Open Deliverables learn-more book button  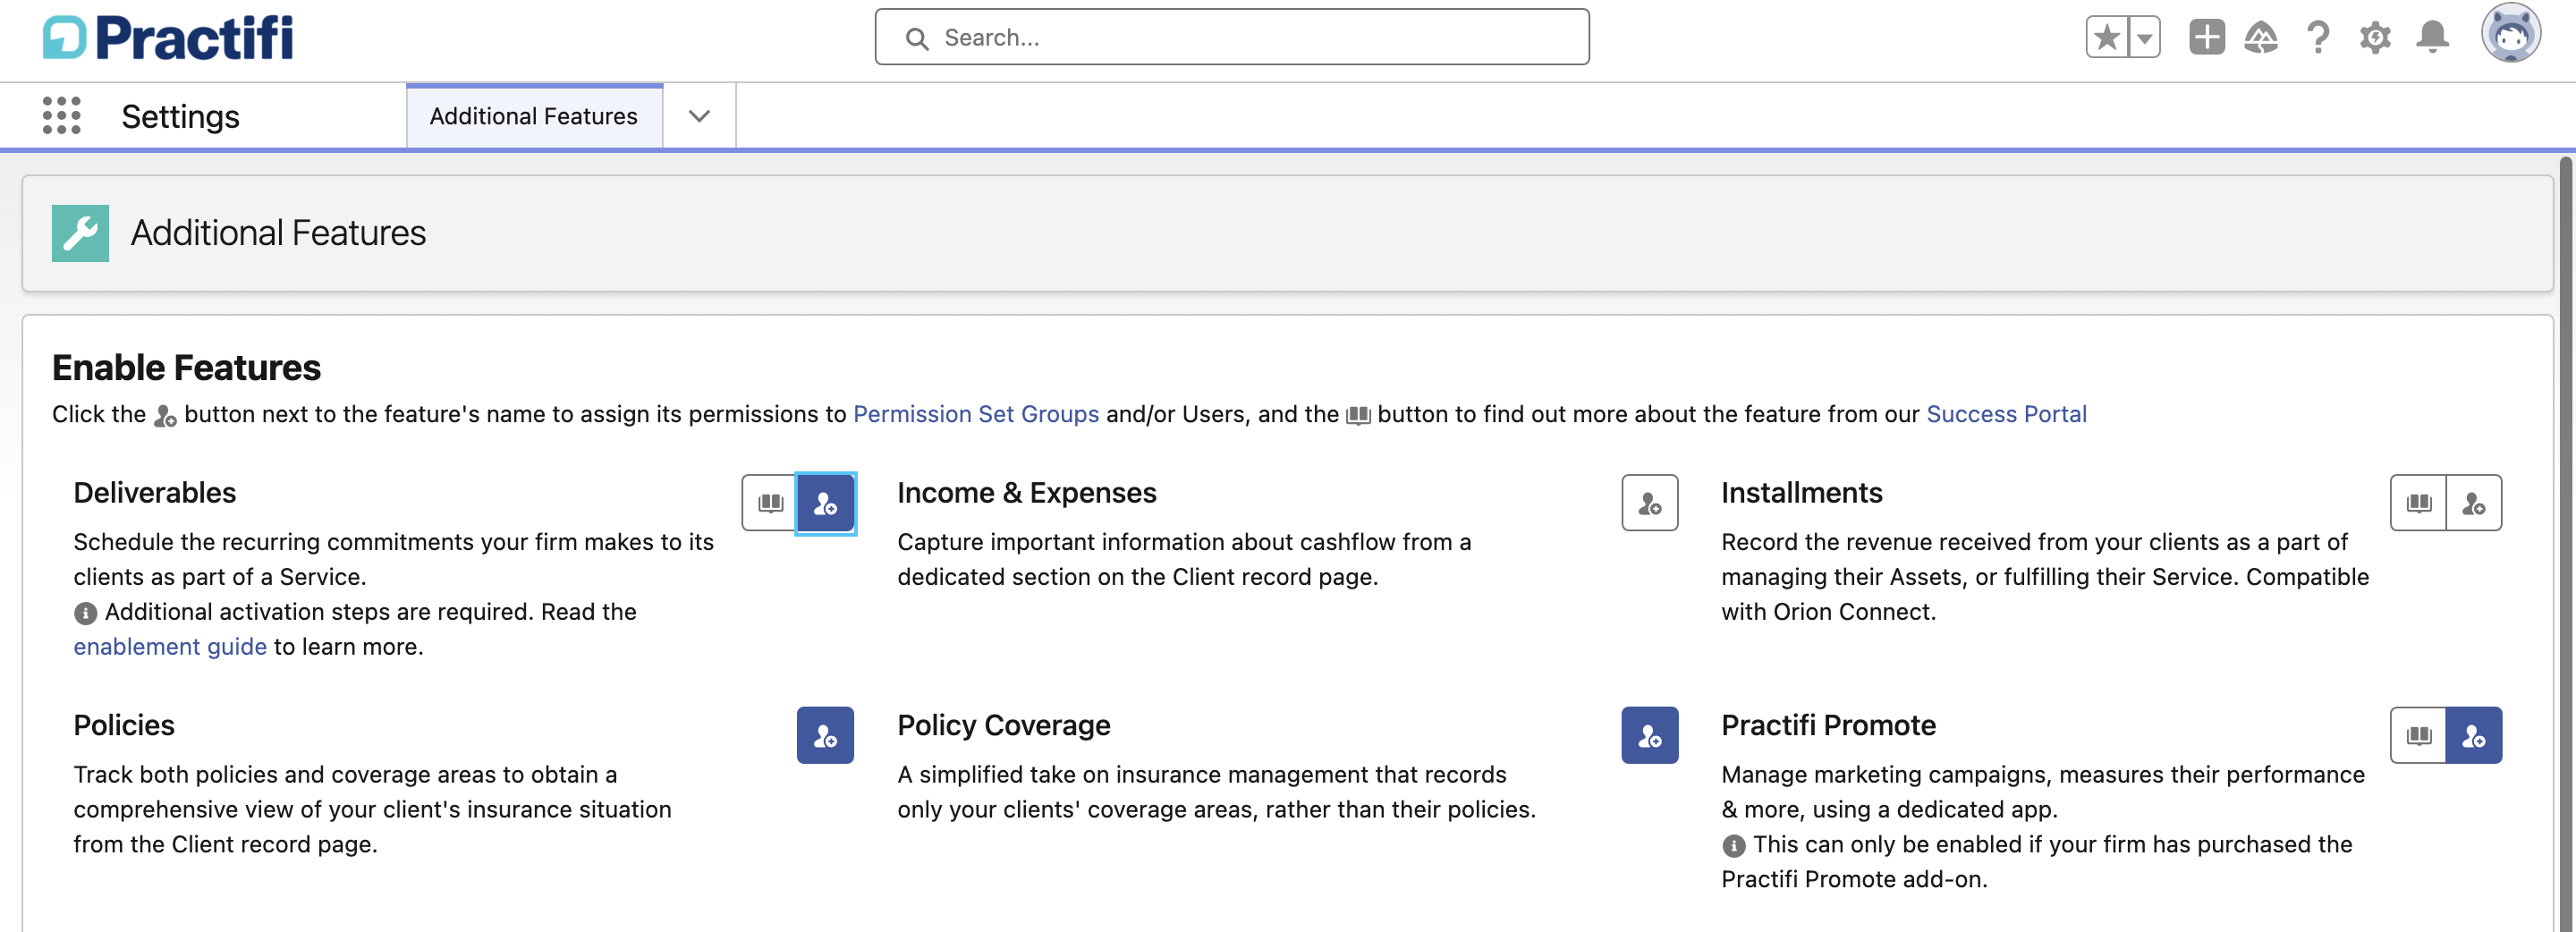coord(769,503)
